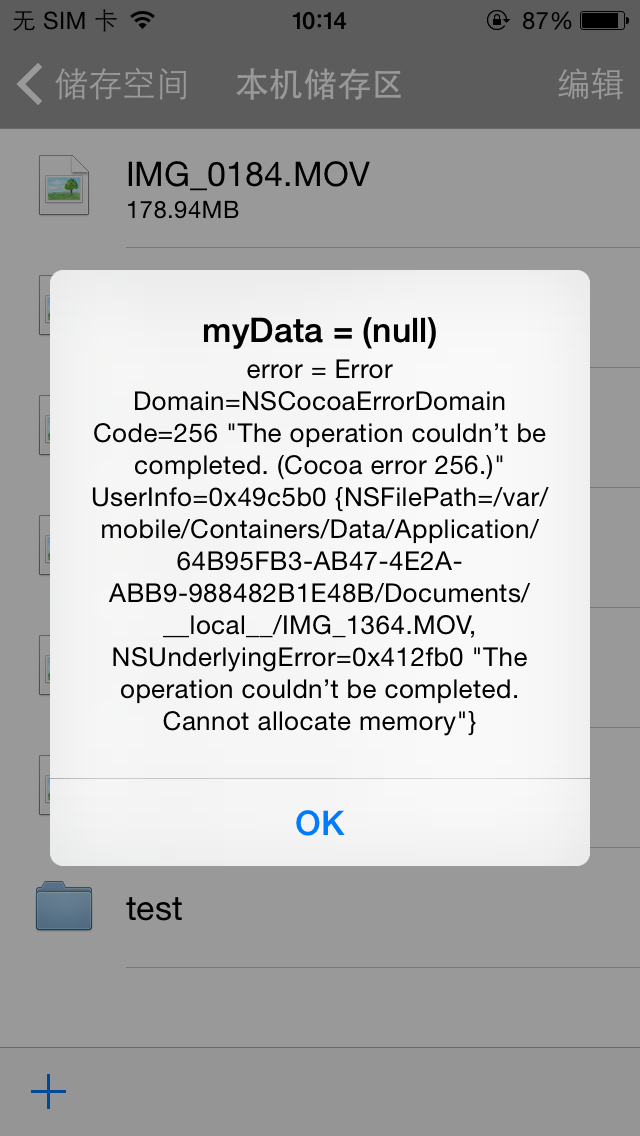Tap the Wi-Fi status icon

pos(144,20)
